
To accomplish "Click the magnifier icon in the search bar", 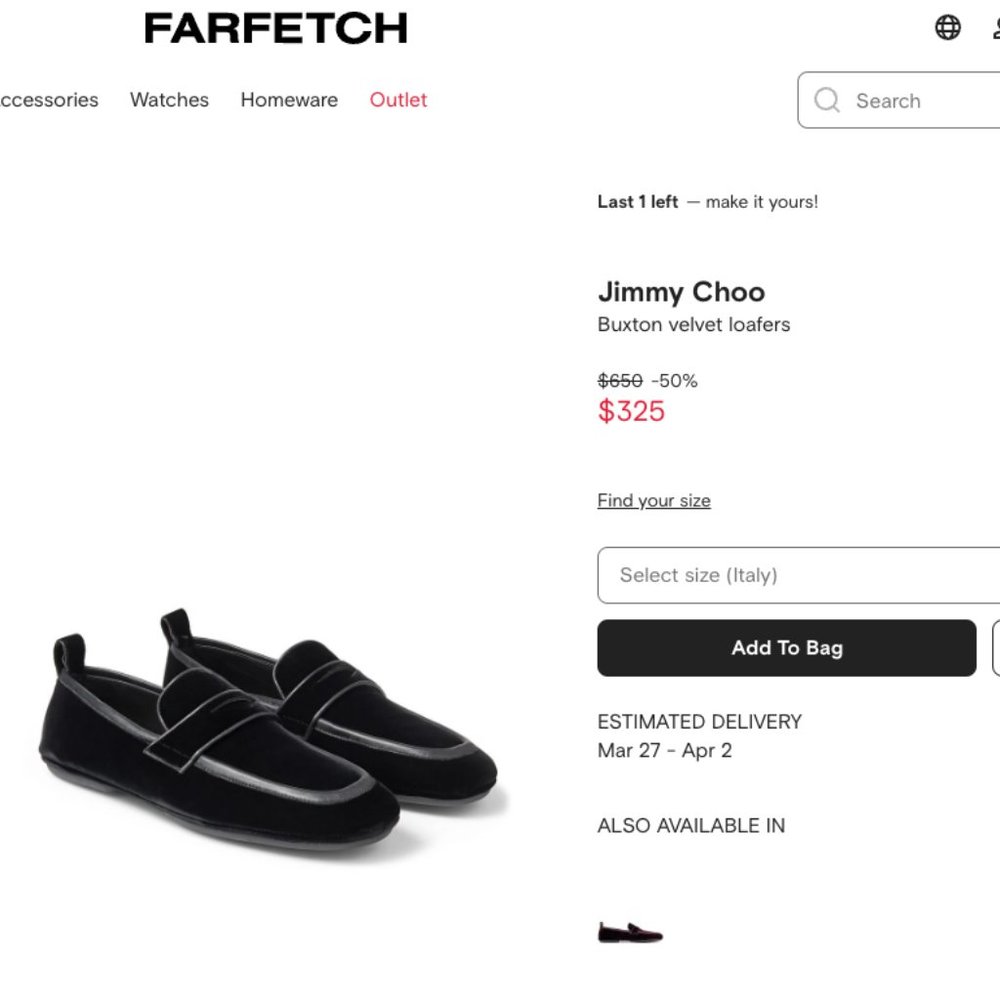I will click(x=826, y=100).
